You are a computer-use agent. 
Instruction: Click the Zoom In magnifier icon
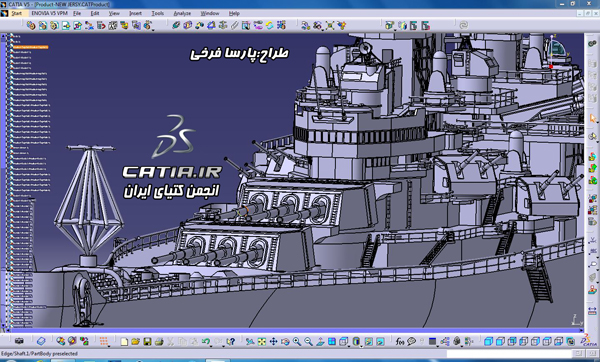pyautogui.click(x=297, y=341)
